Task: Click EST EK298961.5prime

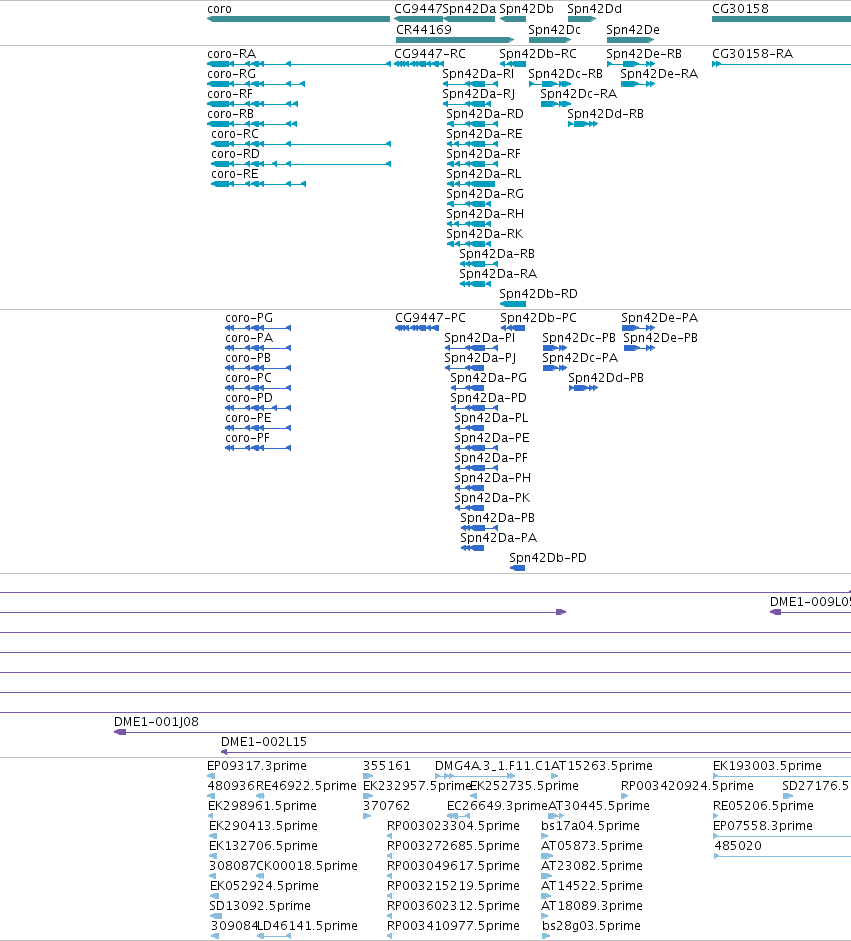Action: 262,806
